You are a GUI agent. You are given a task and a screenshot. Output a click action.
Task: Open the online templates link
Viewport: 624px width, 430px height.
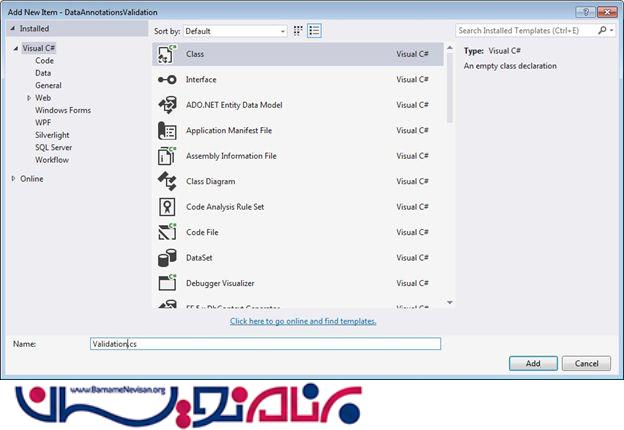point(303,321)
